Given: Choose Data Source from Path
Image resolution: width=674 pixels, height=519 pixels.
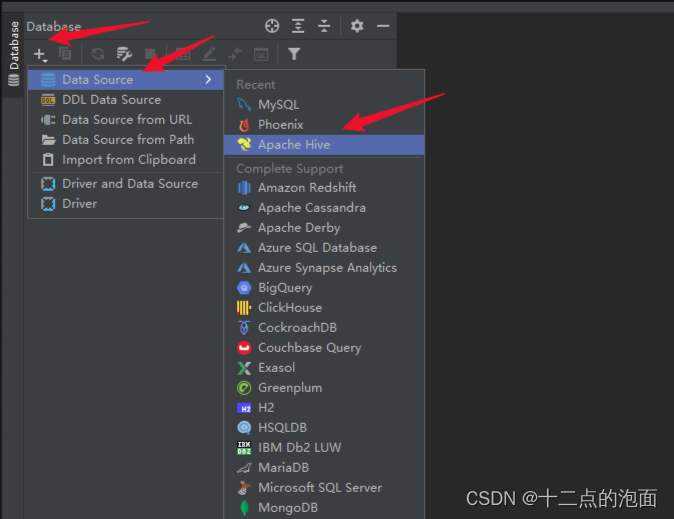Looking at the screenshot, I should tap(126, 140).
